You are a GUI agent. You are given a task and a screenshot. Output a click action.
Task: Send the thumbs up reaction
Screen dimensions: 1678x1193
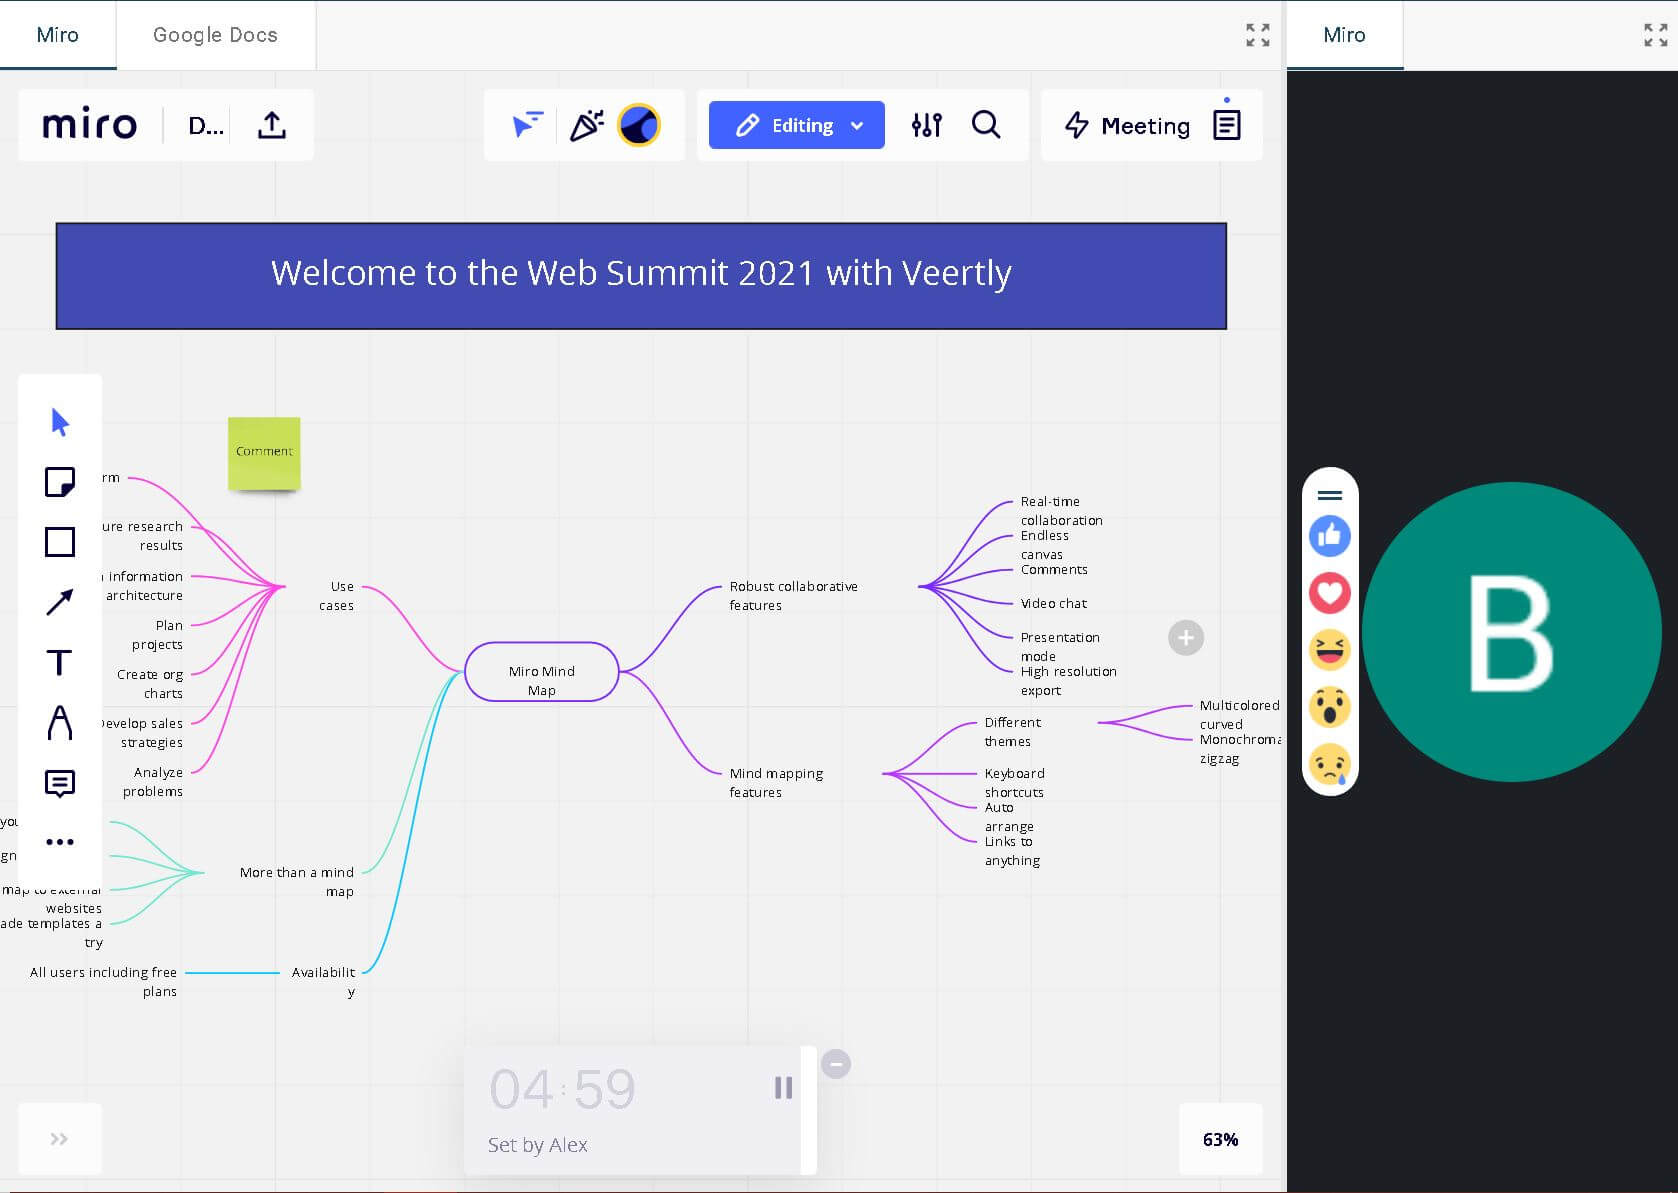(x=1330, y=536)
